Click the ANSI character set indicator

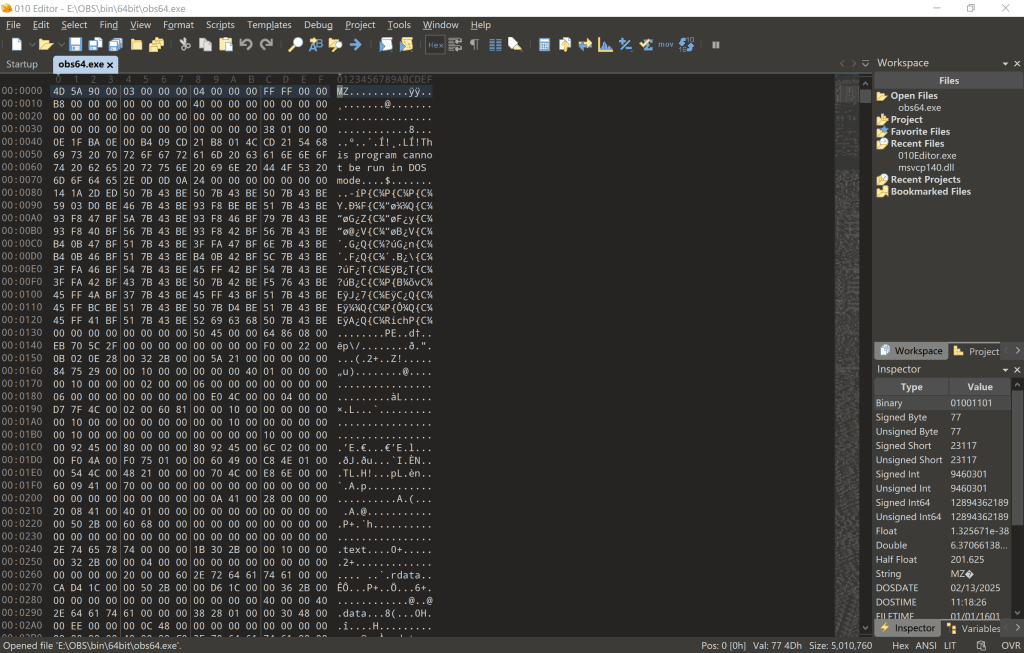(x=926, y=645)
